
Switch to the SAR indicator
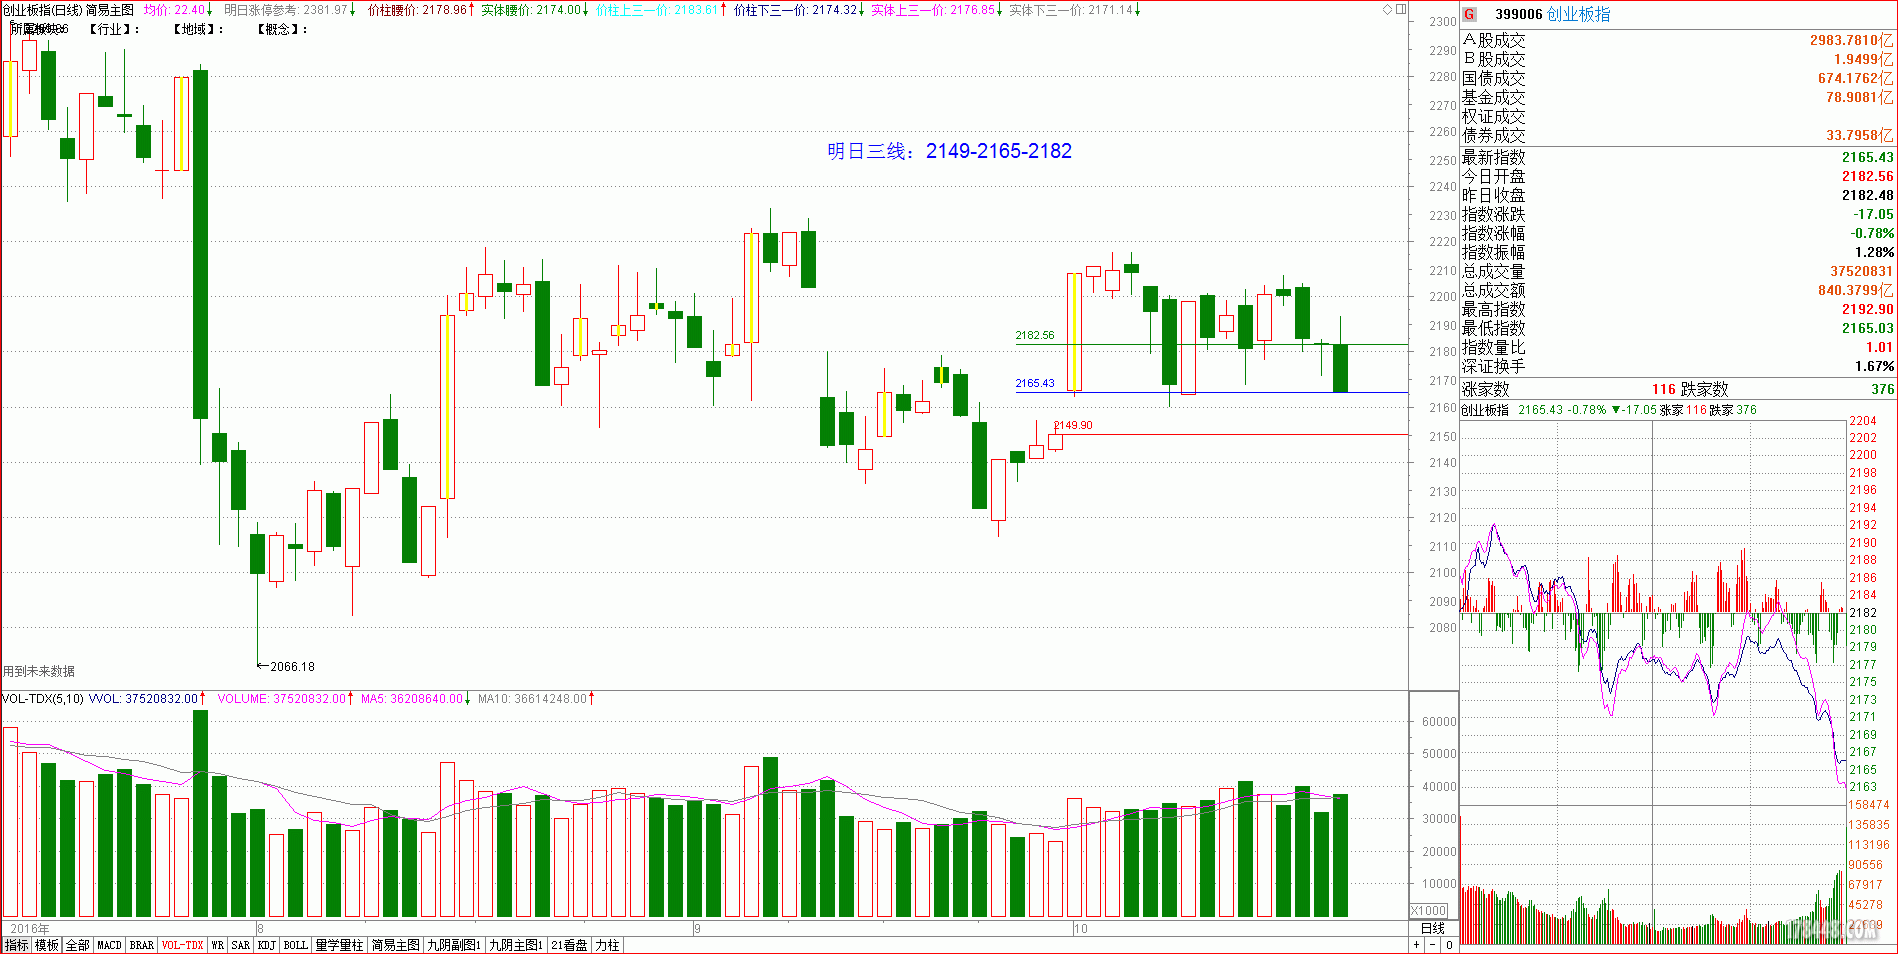coord(241,945)
